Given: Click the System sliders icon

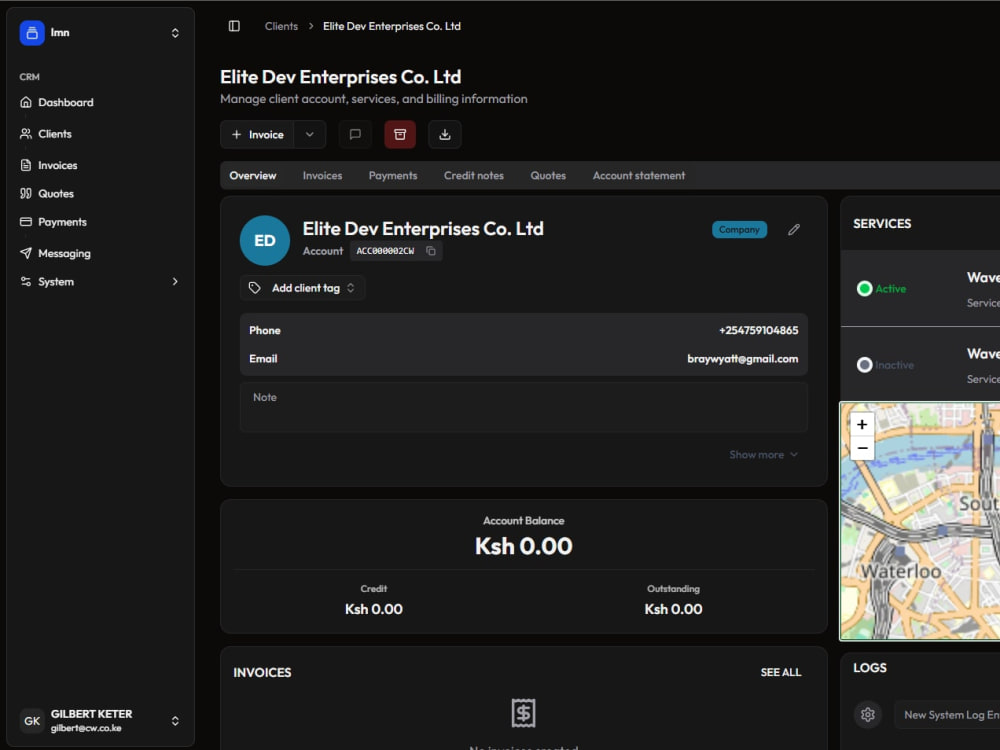Looking at the screenshot, I should (x=26, y=281).
